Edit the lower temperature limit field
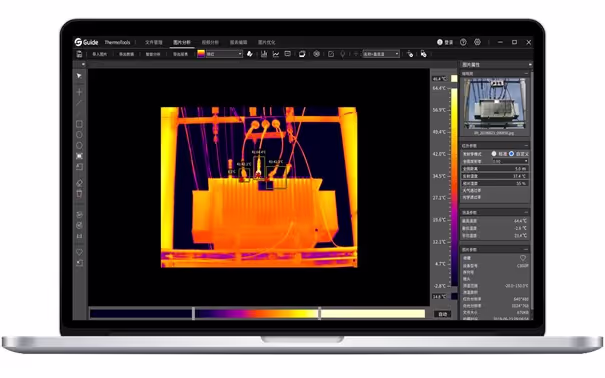 (439, 296)
